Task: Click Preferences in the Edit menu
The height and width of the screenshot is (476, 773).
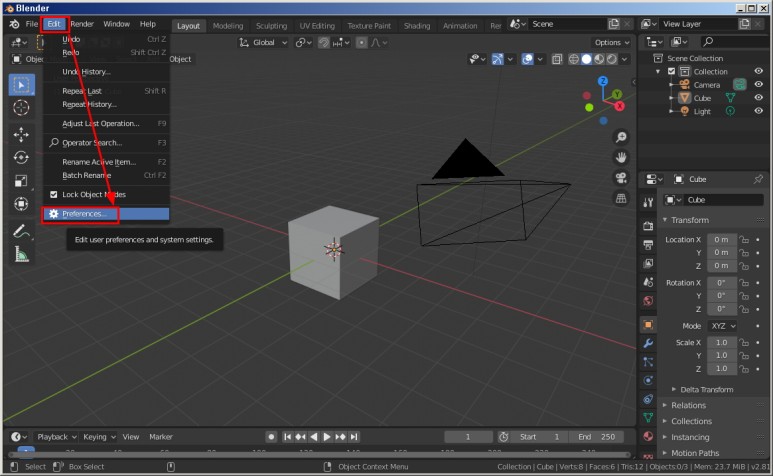Action: (x=106, y=214)
